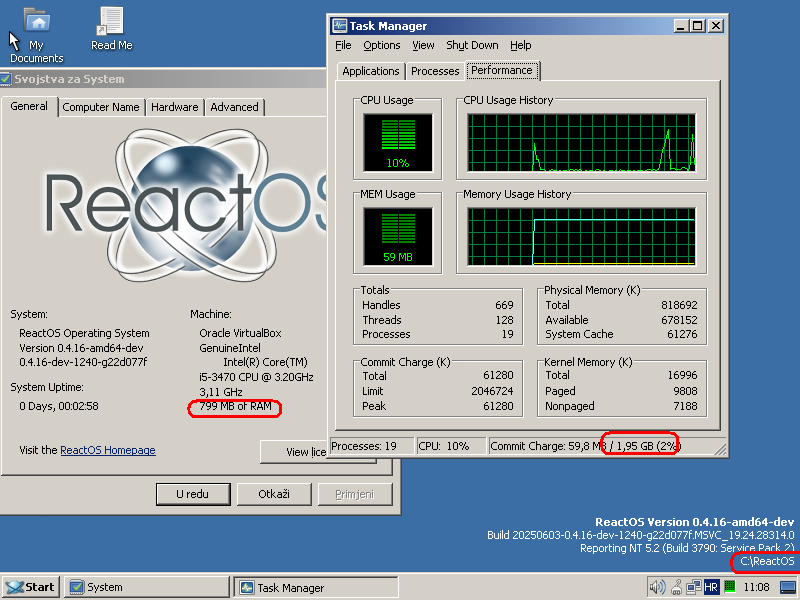Click the green CPU meter tray icon
The image size is (800, 600).
pos(730,586)
